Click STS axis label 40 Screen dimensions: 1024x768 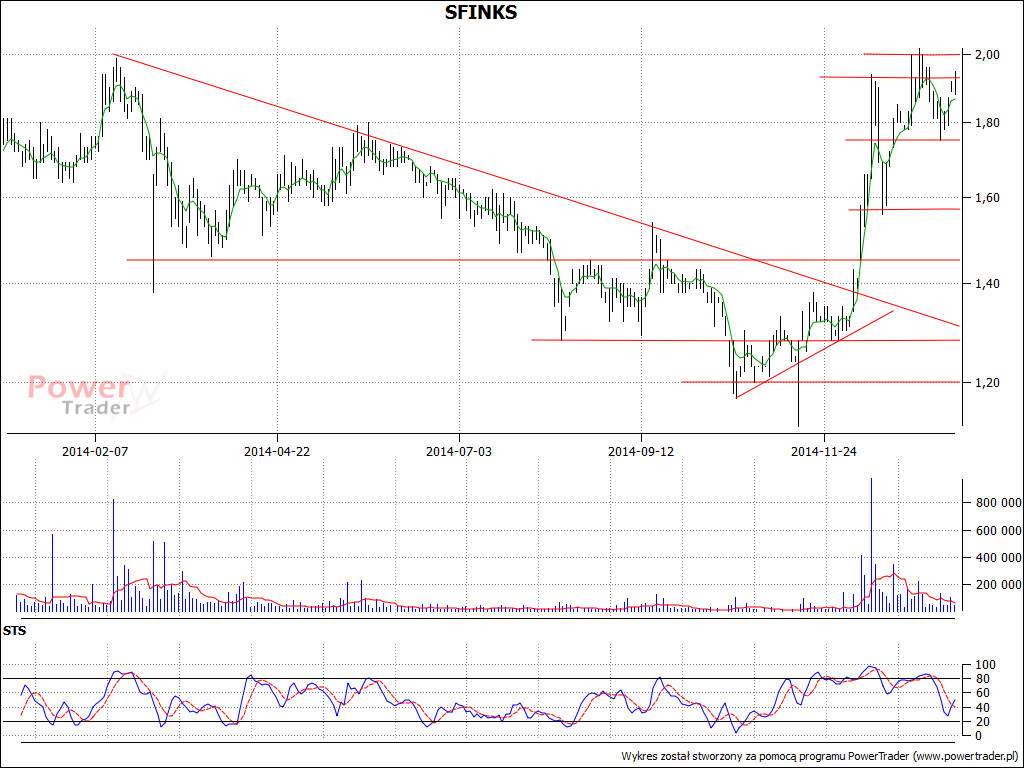(983, 707)
